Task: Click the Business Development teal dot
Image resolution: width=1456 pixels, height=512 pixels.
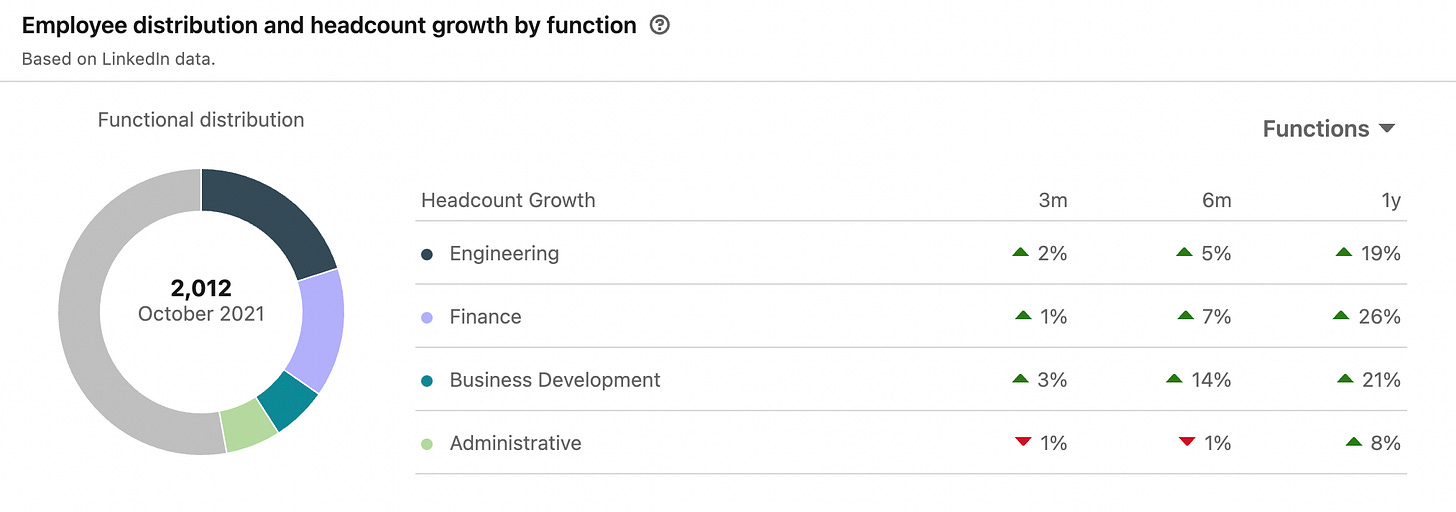Action: tap(427, 380)
